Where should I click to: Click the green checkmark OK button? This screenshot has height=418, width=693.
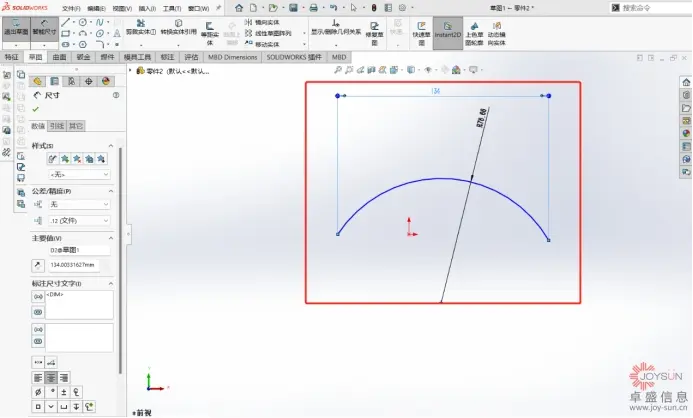(x=36, y=109)
